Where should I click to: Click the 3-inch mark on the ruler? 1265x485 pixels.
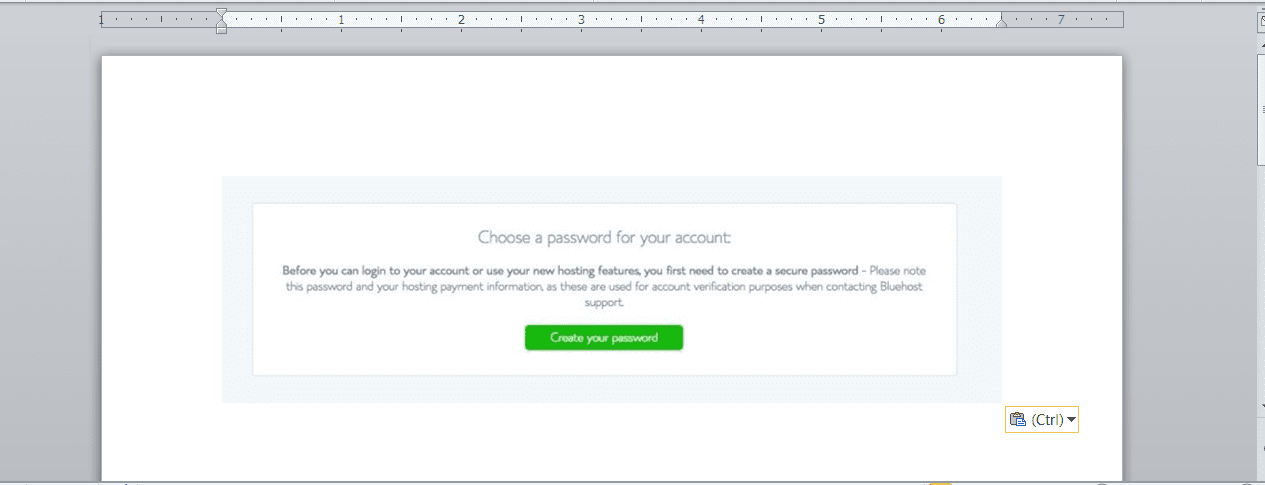tap(581, 19)
